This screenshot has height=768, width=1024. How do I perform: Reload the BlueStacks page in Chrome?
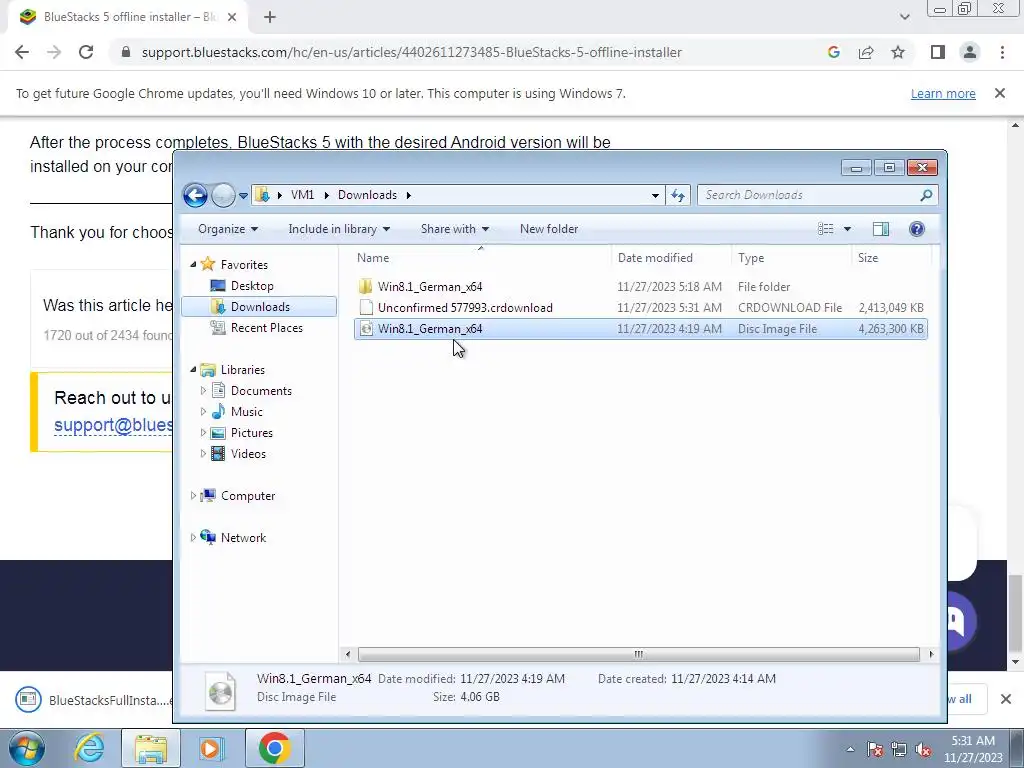[86, 52]
